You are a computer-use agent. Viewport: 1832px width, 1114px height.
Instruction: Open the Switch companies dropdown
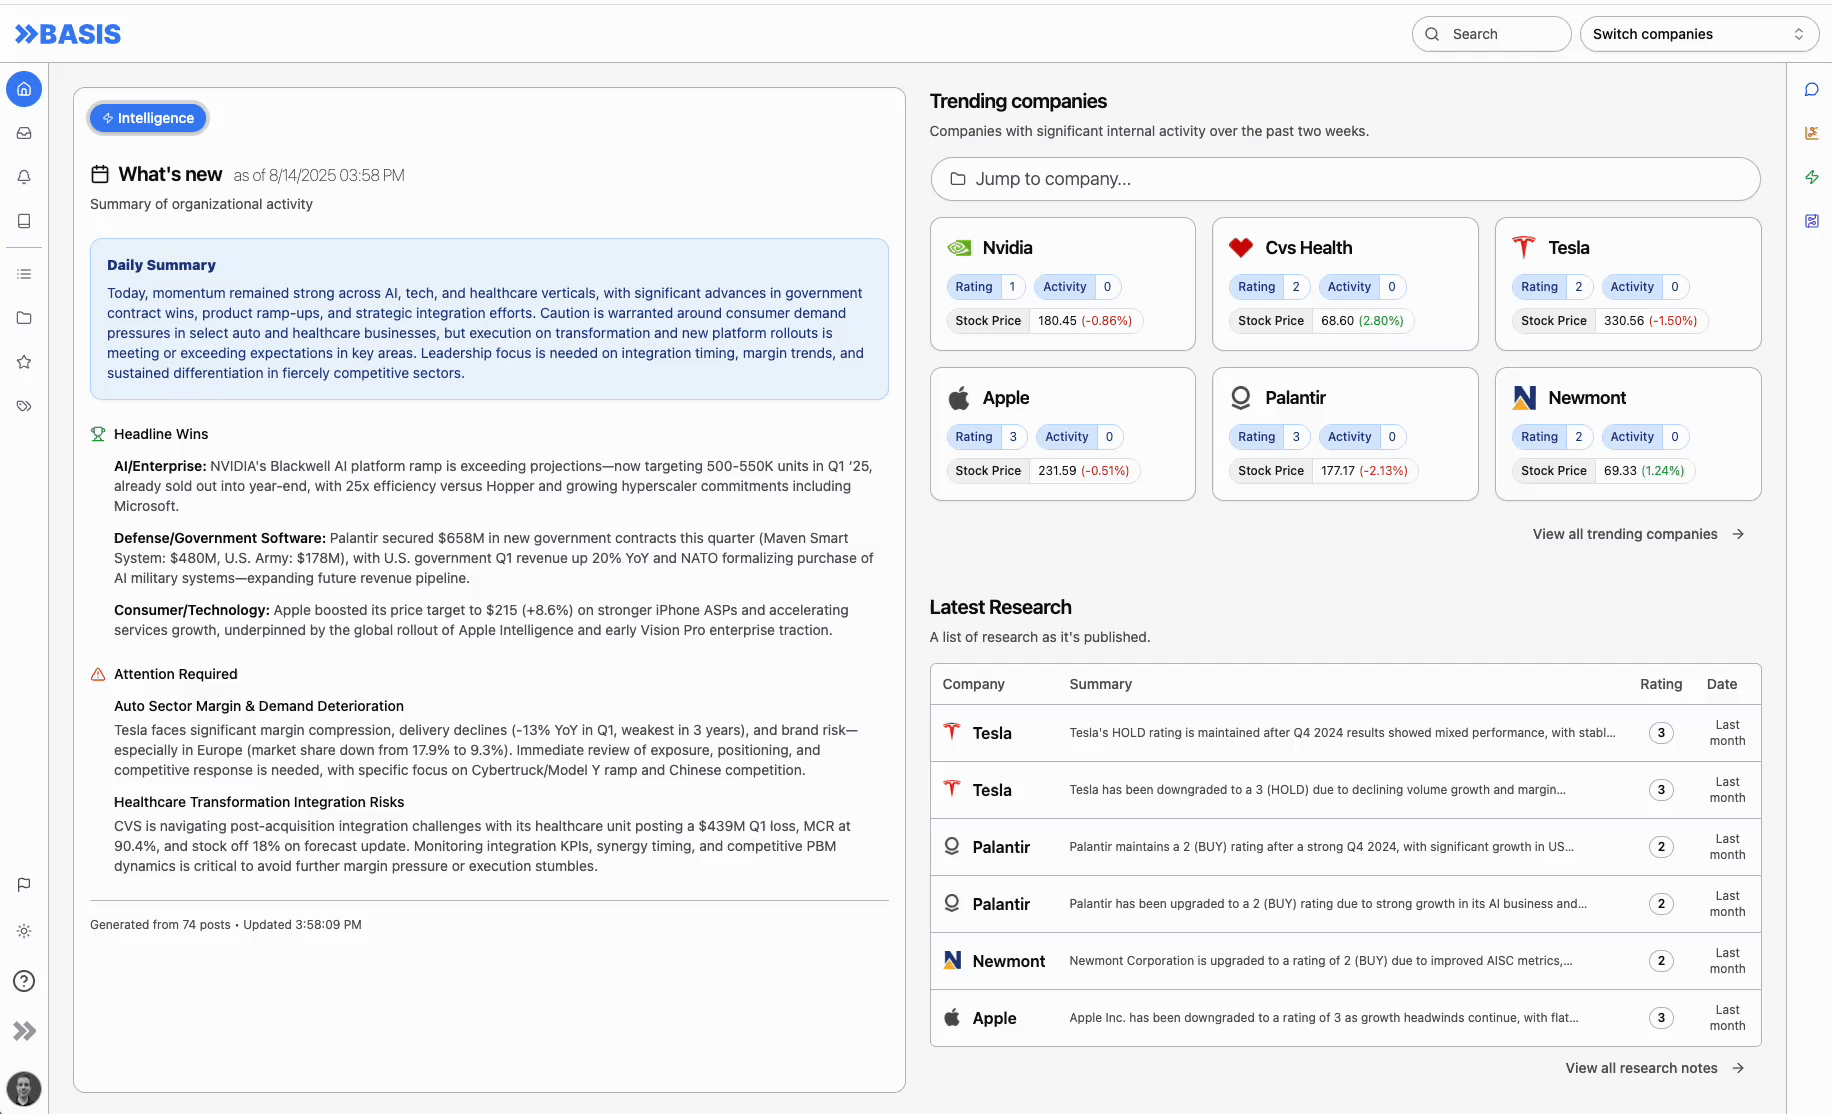[1699, 34]
